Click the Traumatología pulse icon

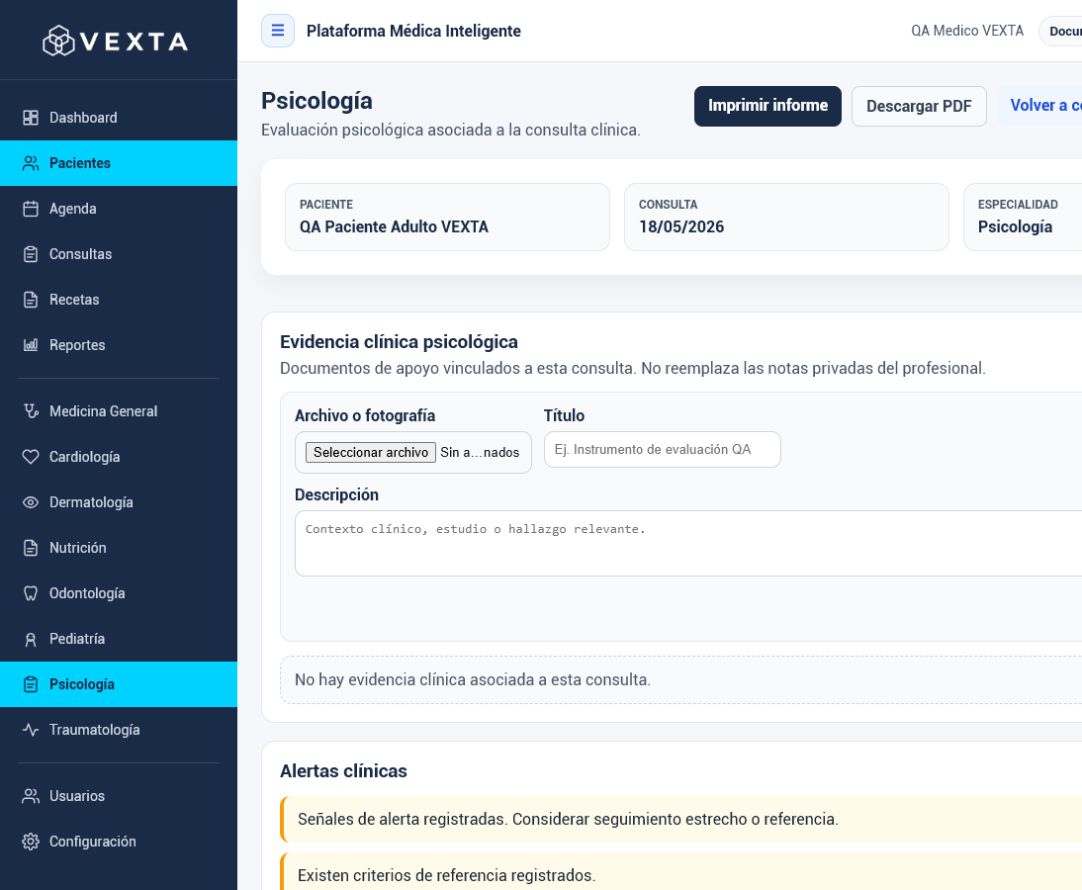tap(30, 730)
